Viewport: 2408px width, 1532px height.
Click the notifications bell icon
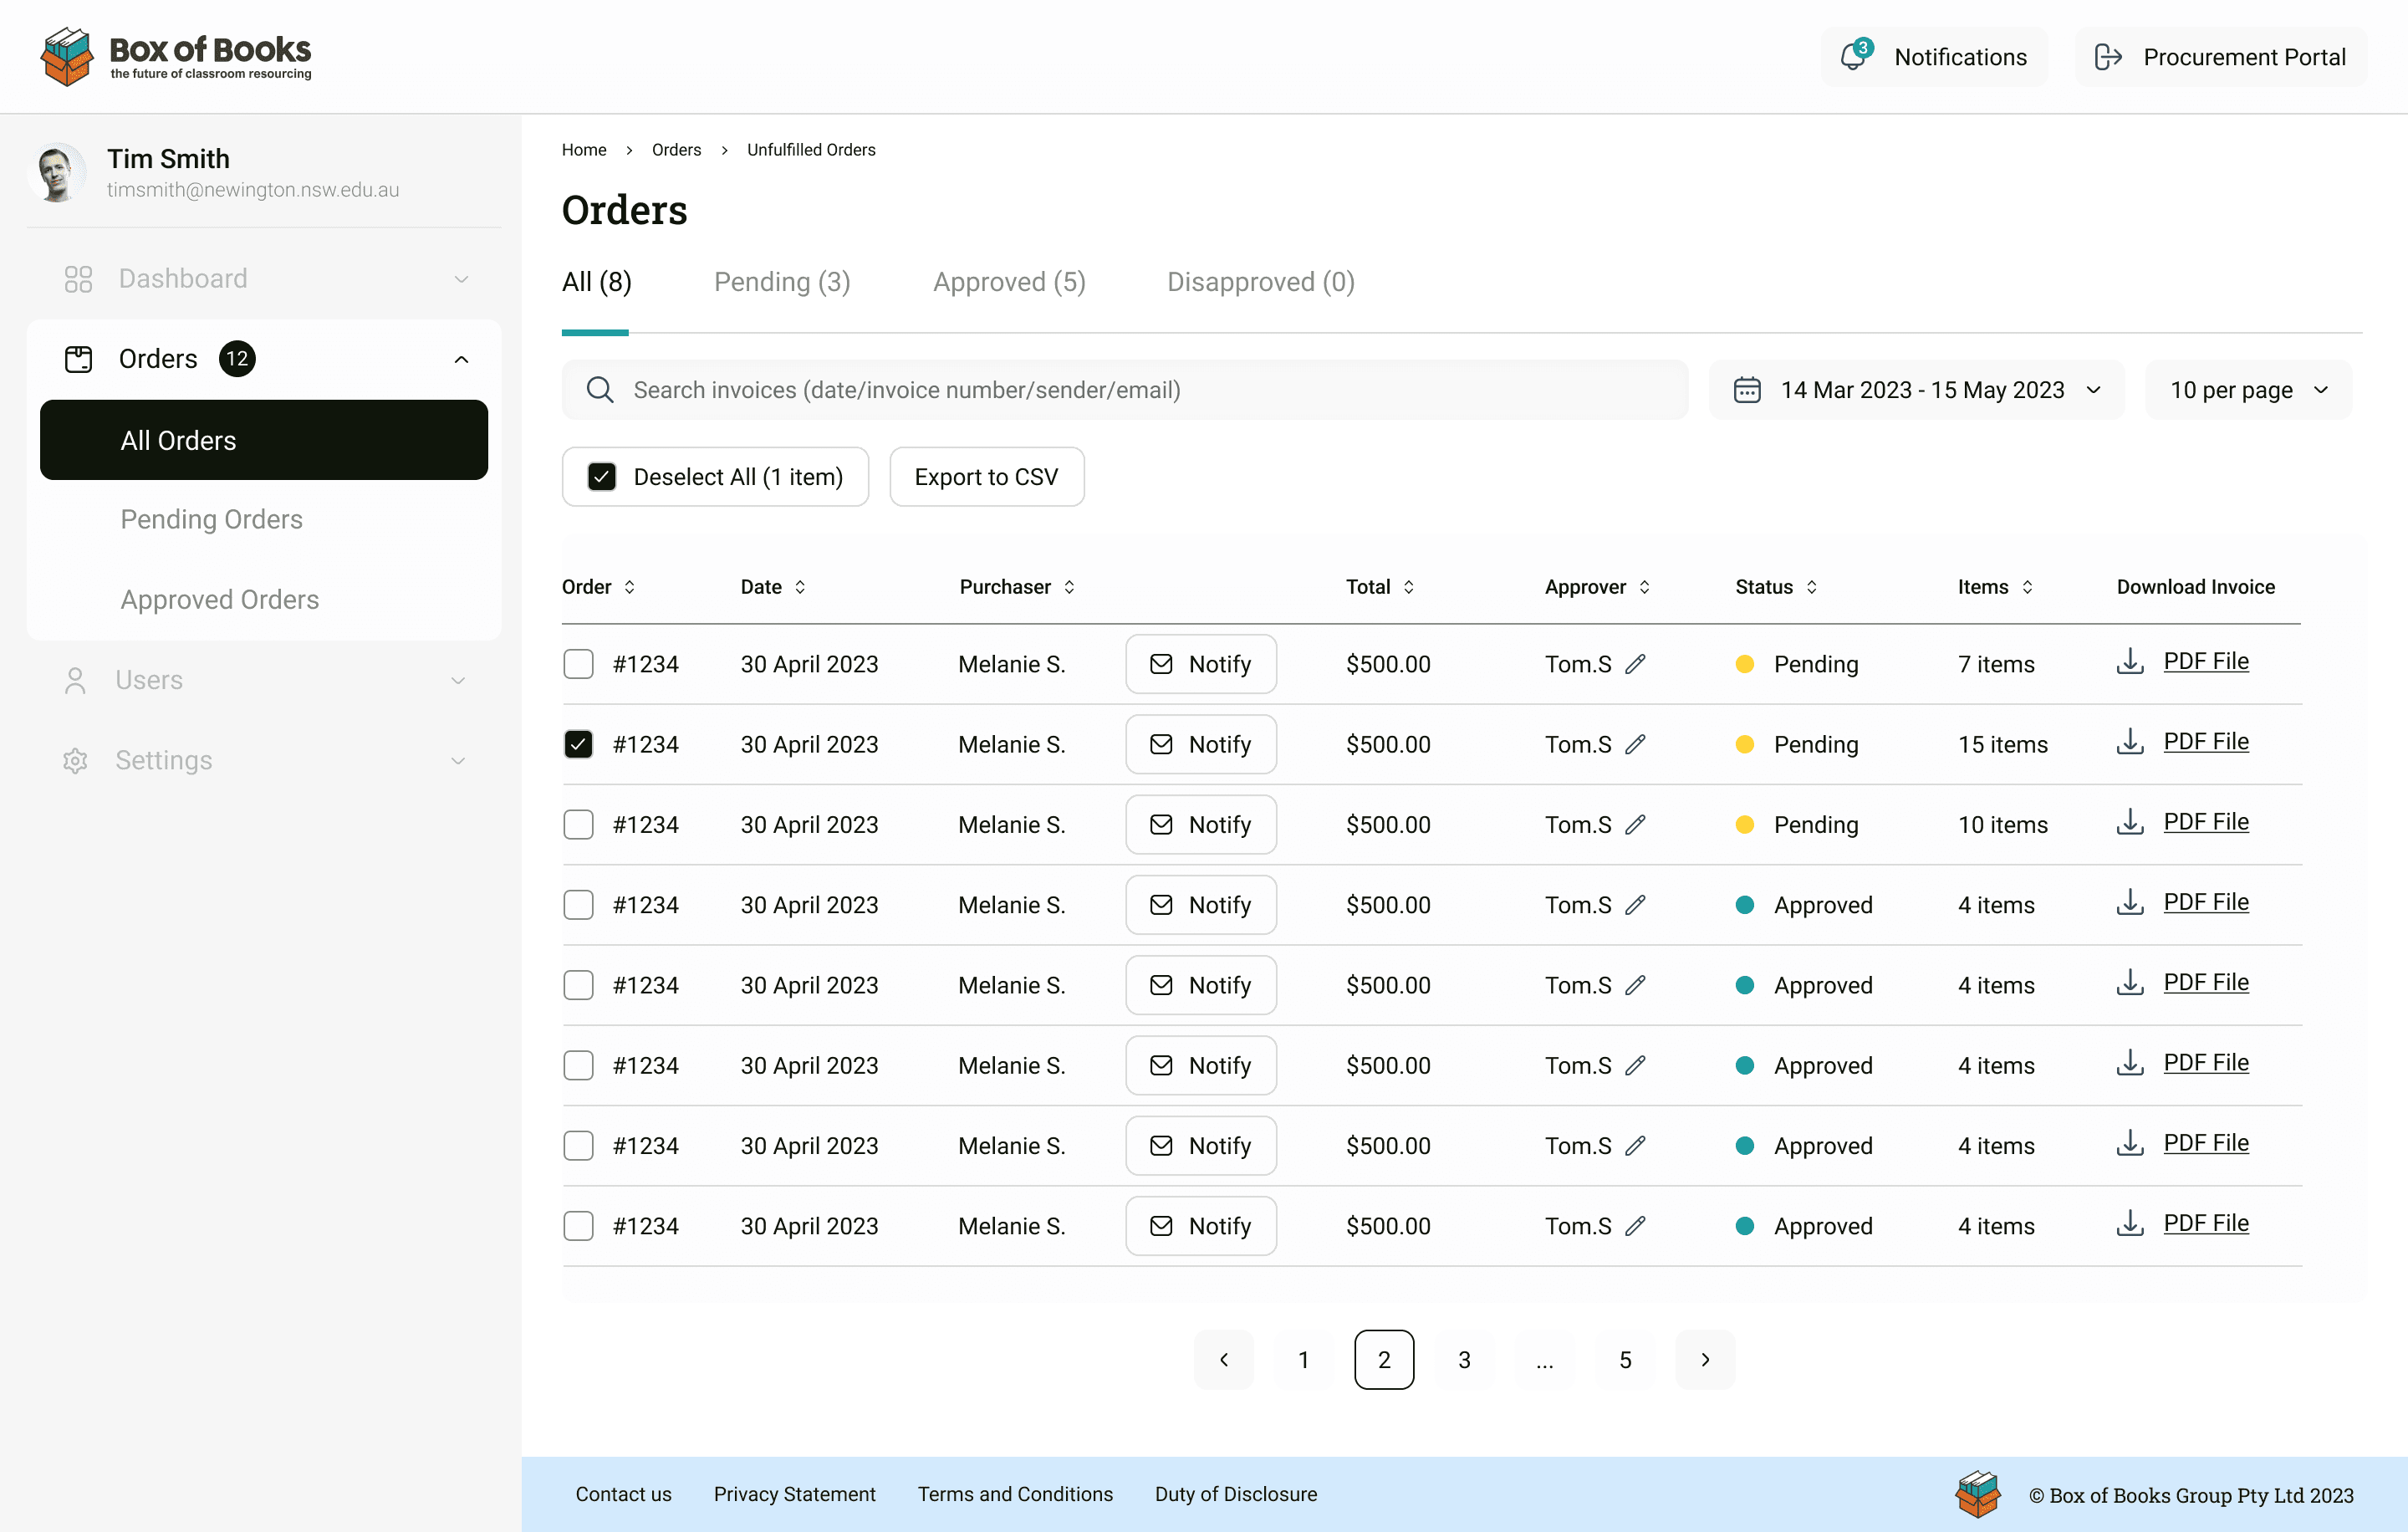[1853, 57]
